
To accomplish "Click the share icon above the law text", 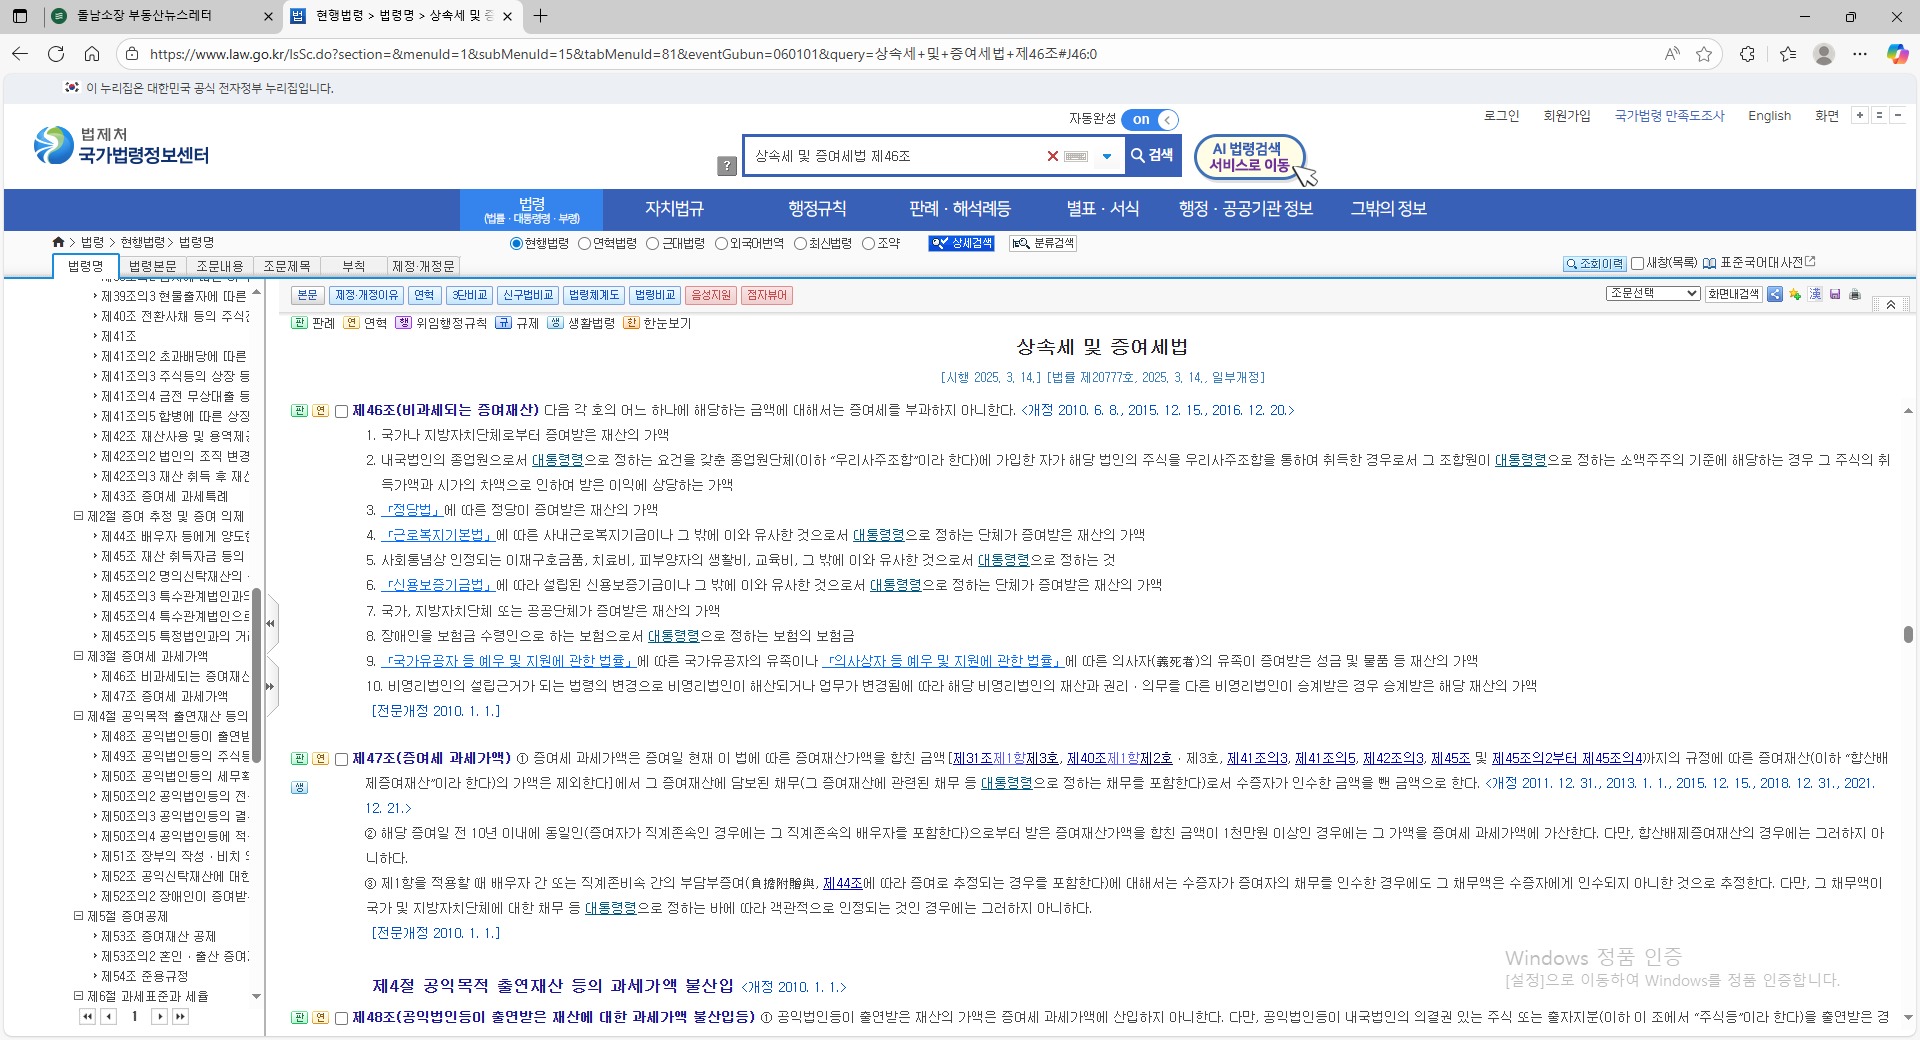I will point(1775,295).
